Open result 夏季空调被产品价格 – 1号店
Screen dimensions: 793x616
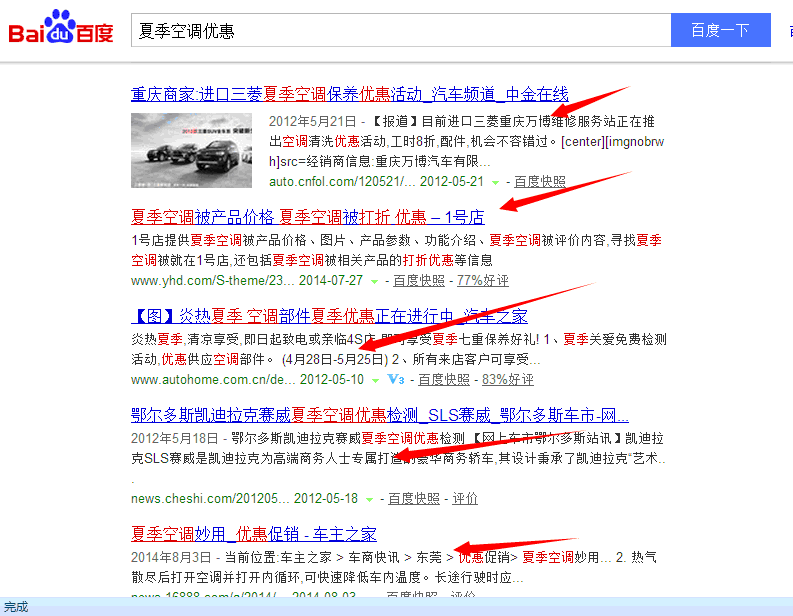[307, 217]
